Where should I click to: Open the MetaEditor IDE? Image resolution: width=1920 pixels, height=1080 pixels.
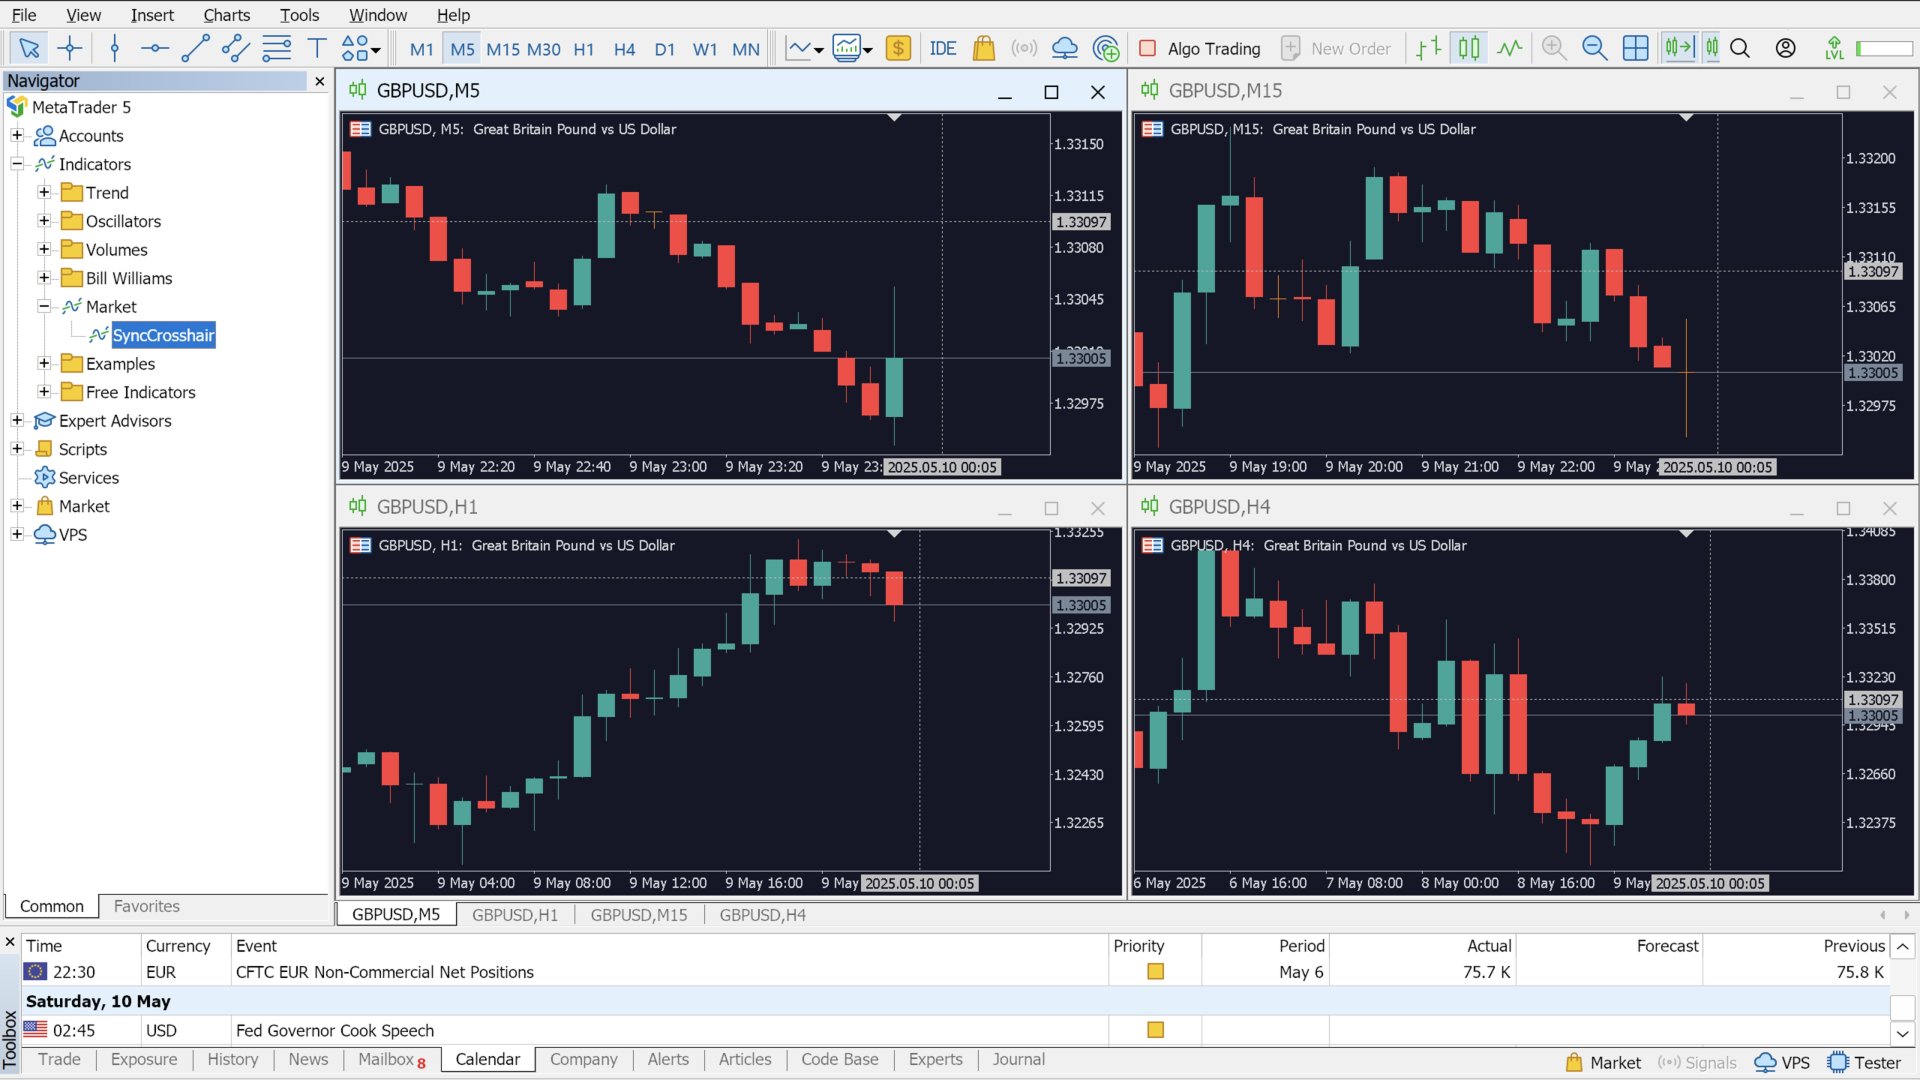coord(942,48)
